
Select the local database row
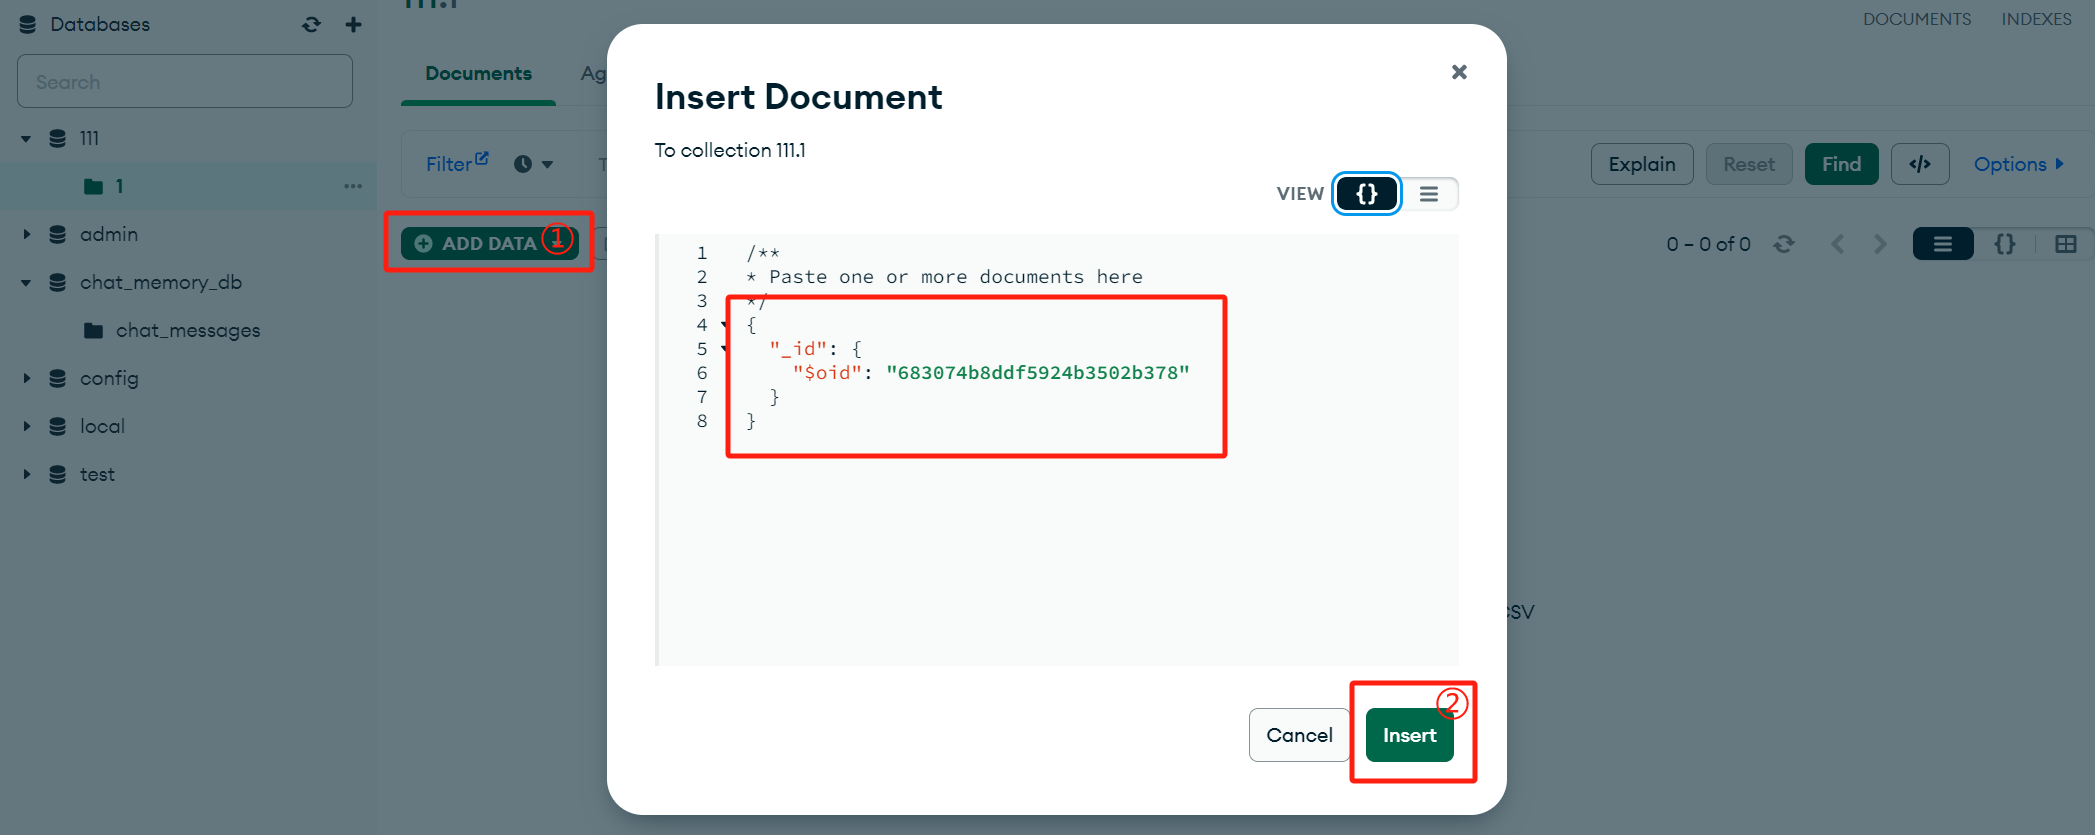click(x=189, y=426)
